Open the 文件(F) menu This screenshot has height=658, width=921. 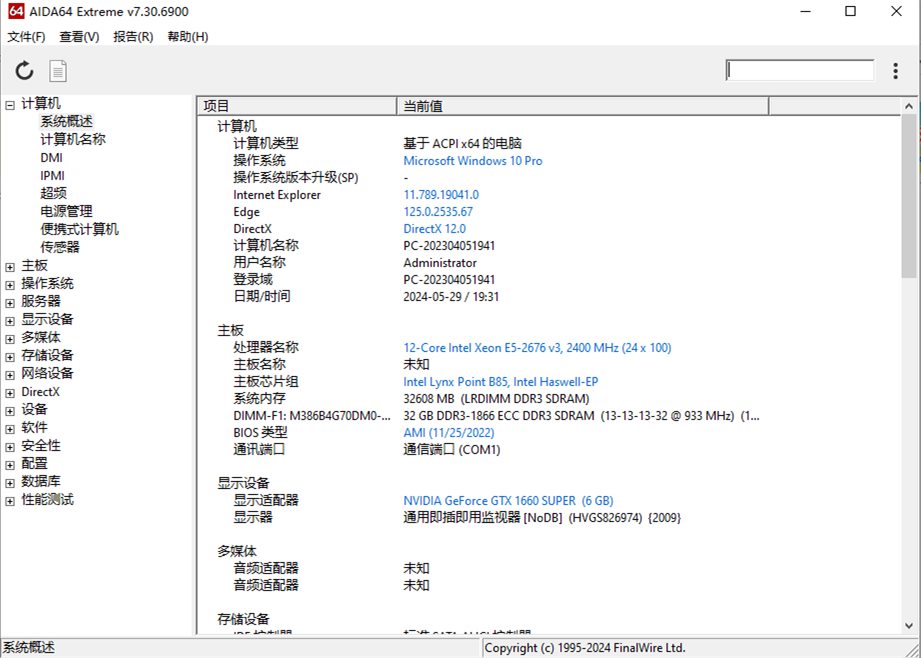26,37
